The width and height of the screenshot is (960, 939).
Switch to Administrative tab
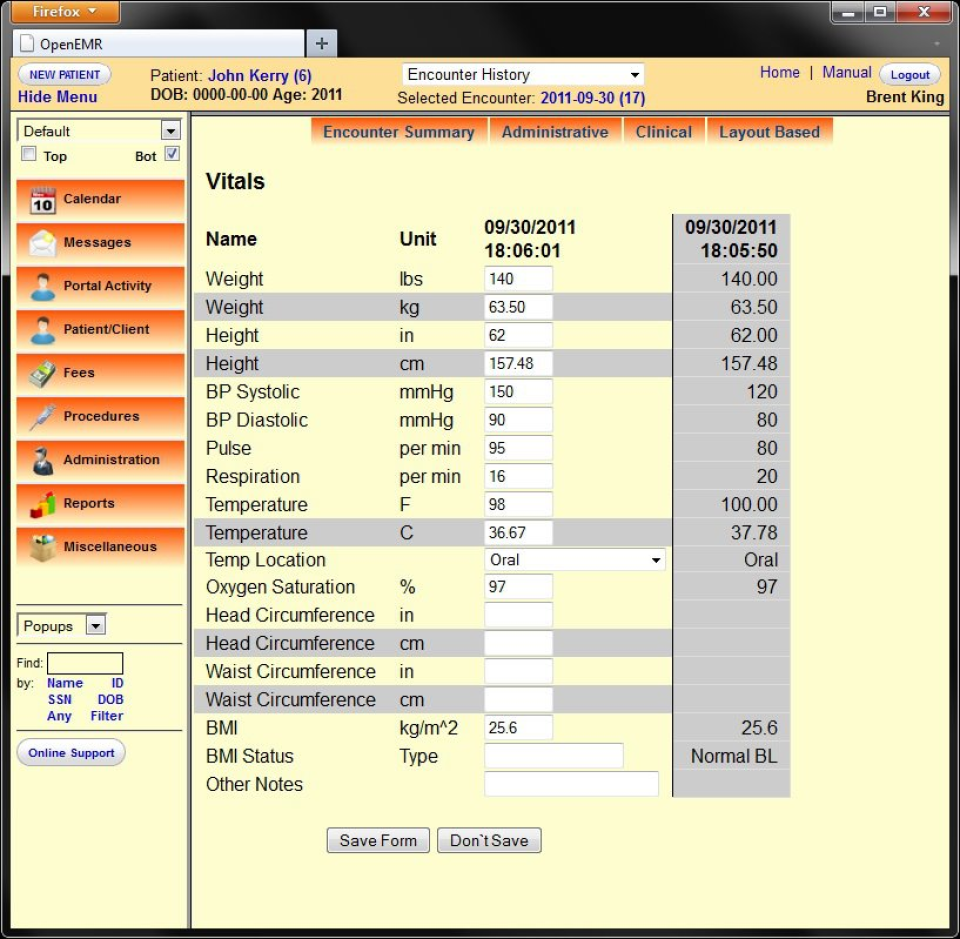click(x=555, y=132)
